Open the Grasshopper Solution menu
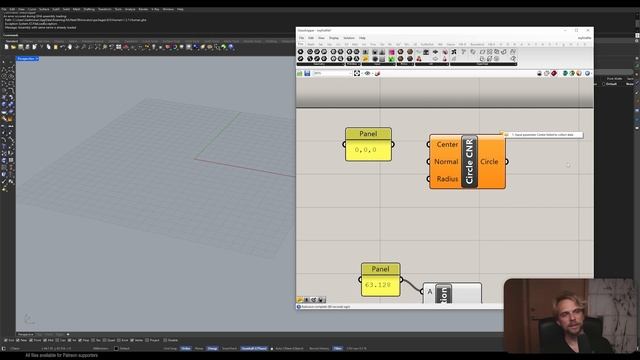This screenshot has height=360, width=640. pos(349,38)
